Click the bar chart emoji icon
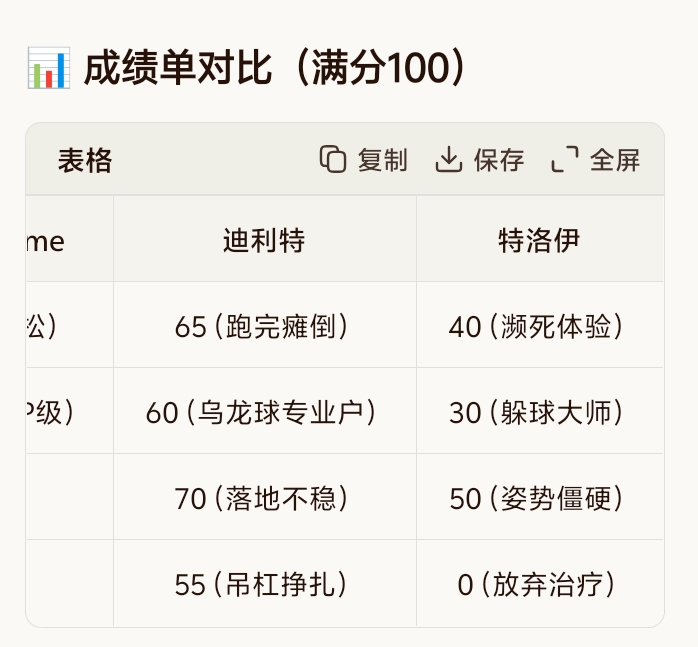This screenshot has width=698, height=647. 47,69
